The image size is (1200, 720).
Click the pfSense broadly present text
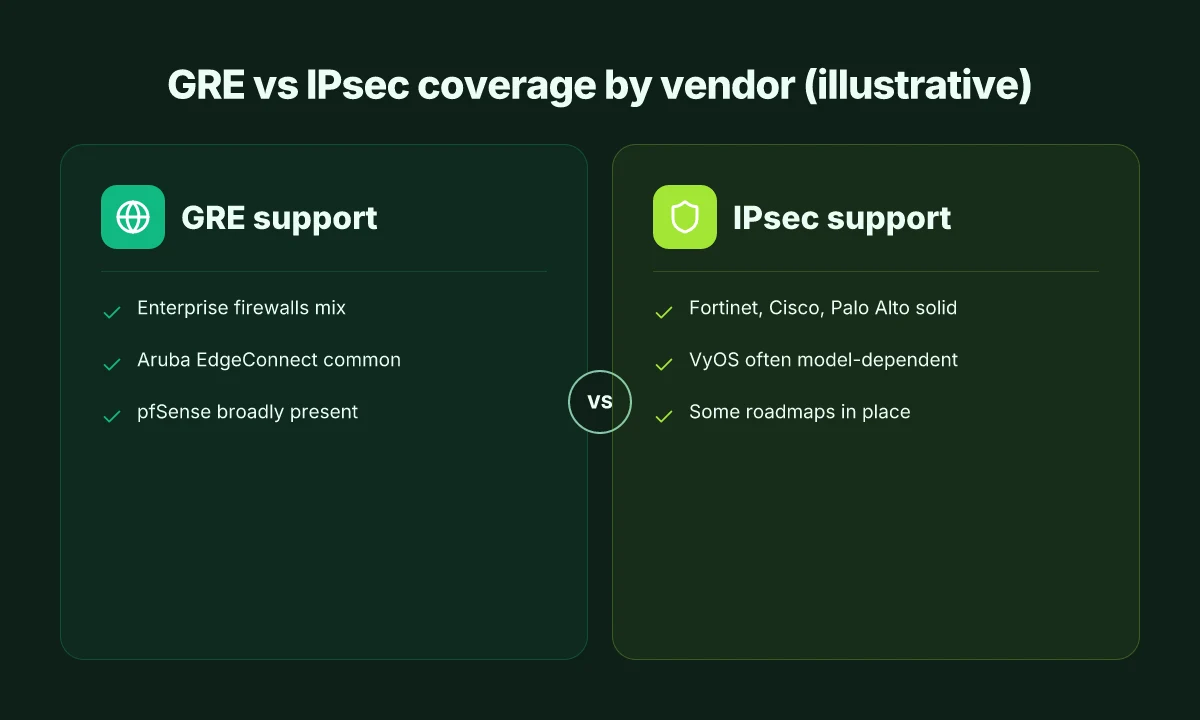247,412
